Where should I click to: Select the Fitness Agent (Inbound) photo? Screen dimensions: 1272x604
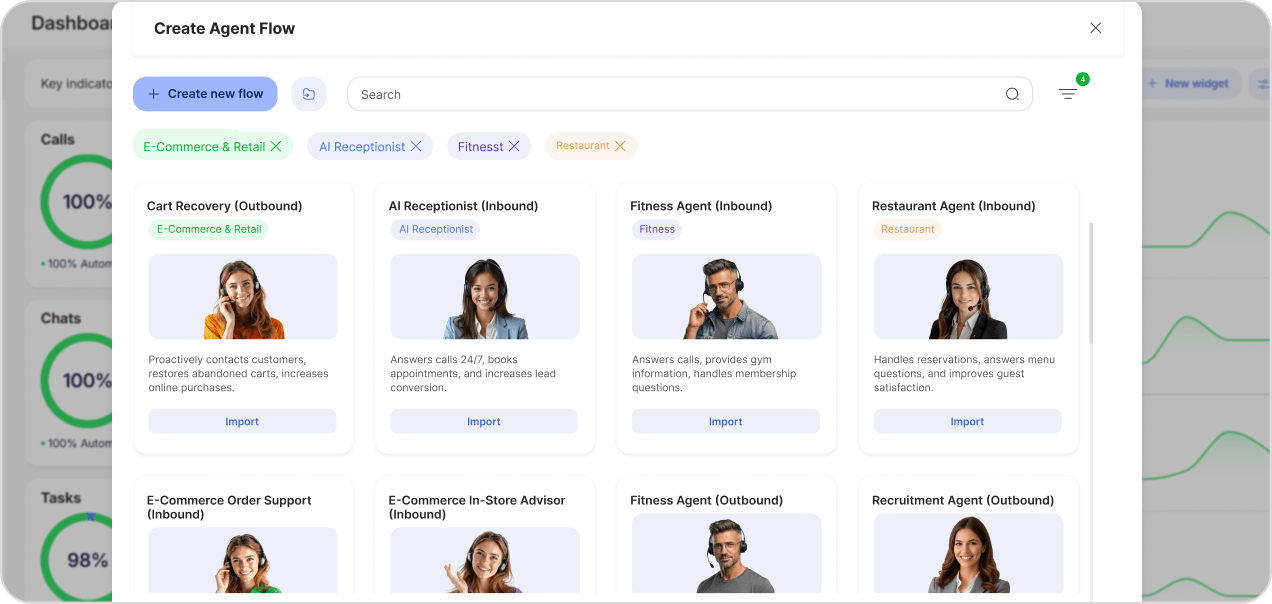[x=727, y=297]
